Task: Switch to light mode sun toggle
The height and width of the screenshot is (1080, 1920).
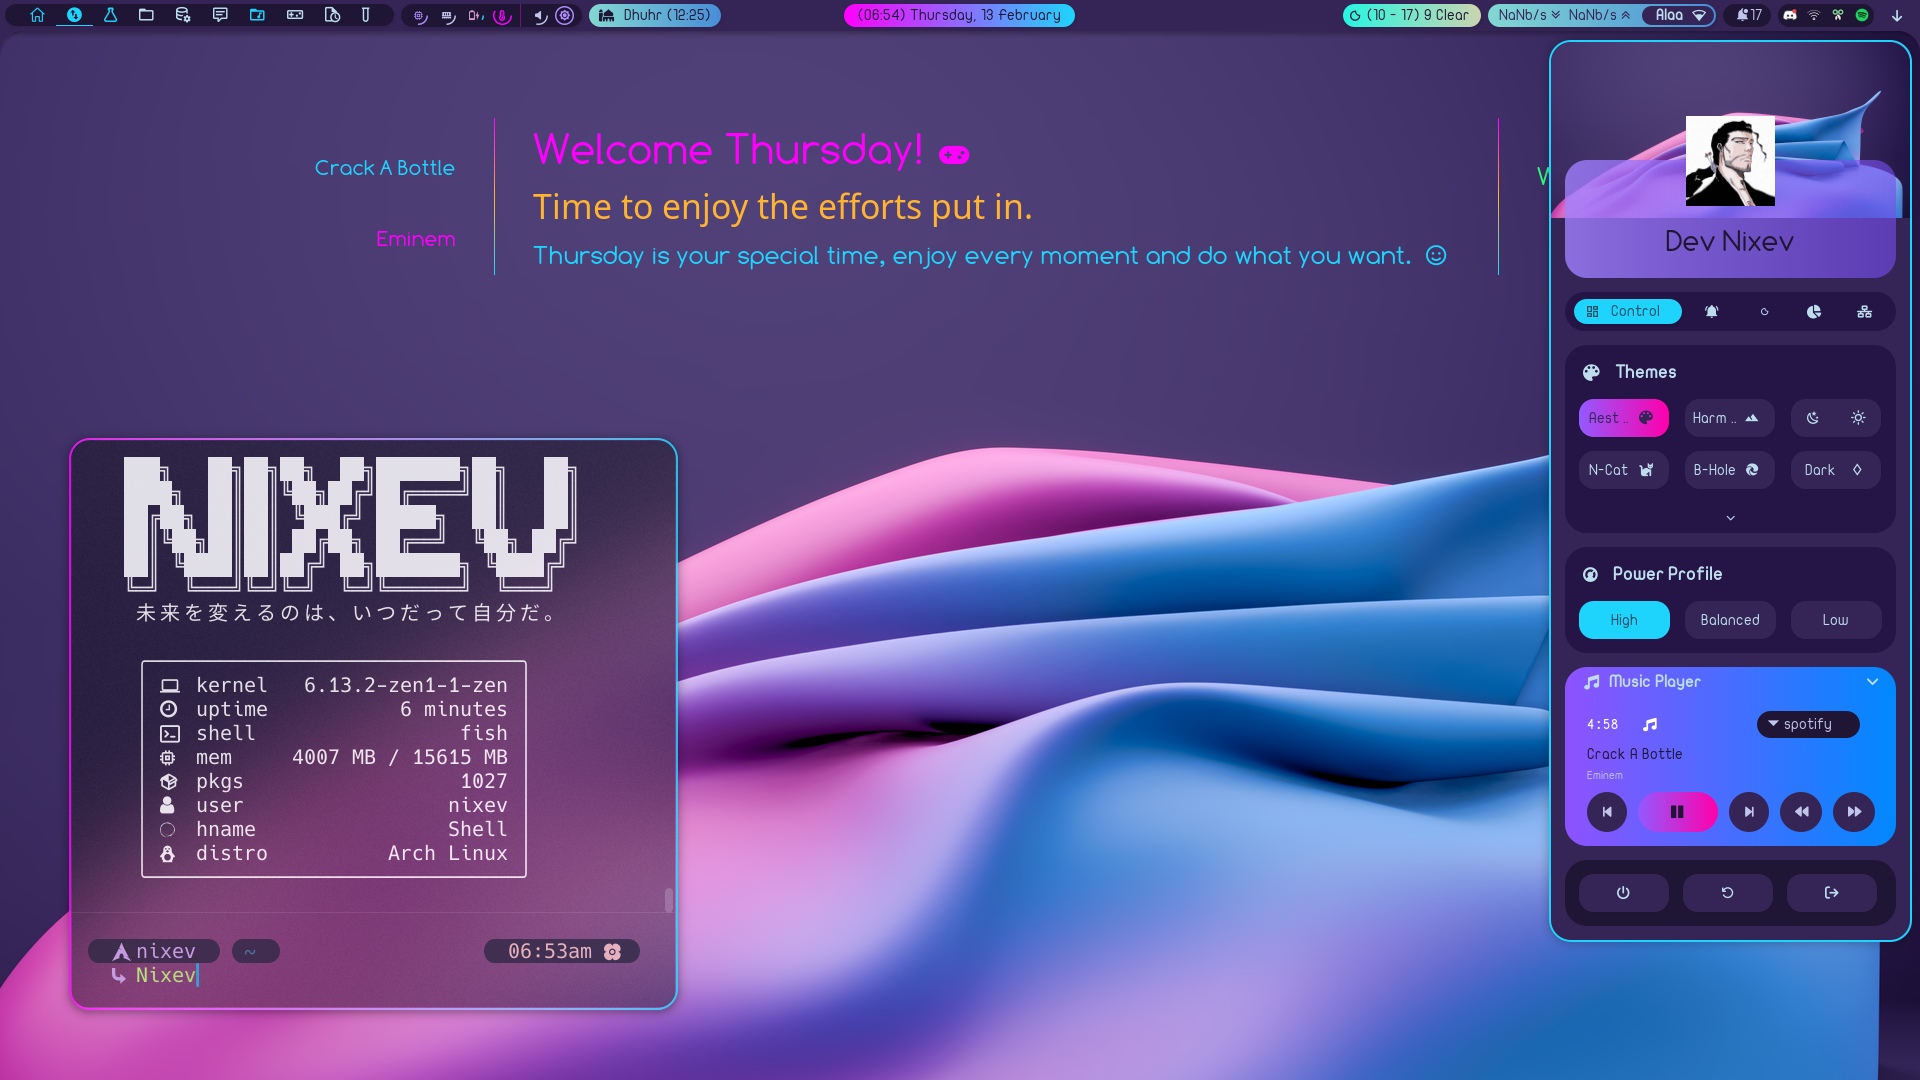Action: point(1858,418)
